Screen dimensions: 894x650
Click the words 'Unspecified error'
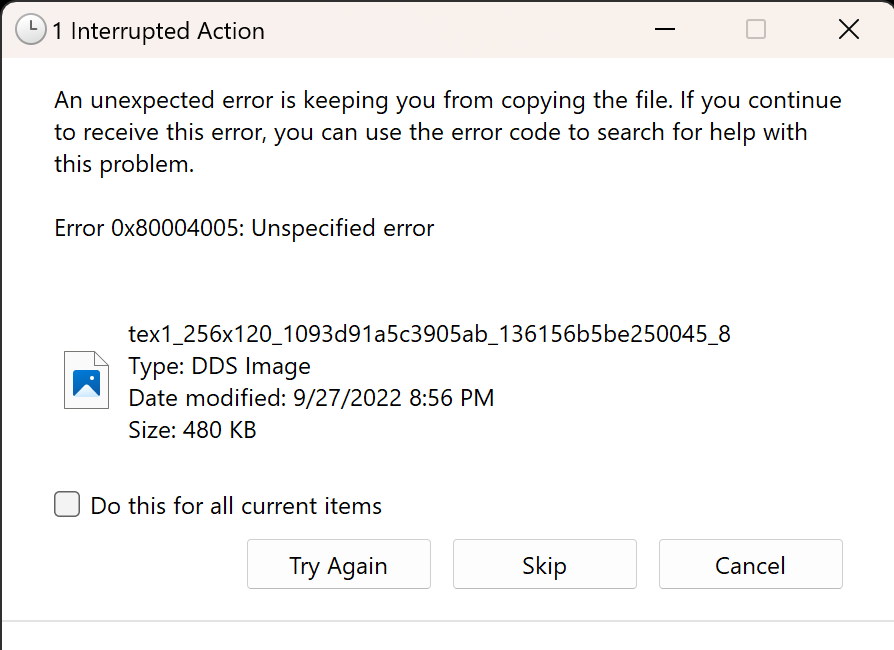coord(343,228)
